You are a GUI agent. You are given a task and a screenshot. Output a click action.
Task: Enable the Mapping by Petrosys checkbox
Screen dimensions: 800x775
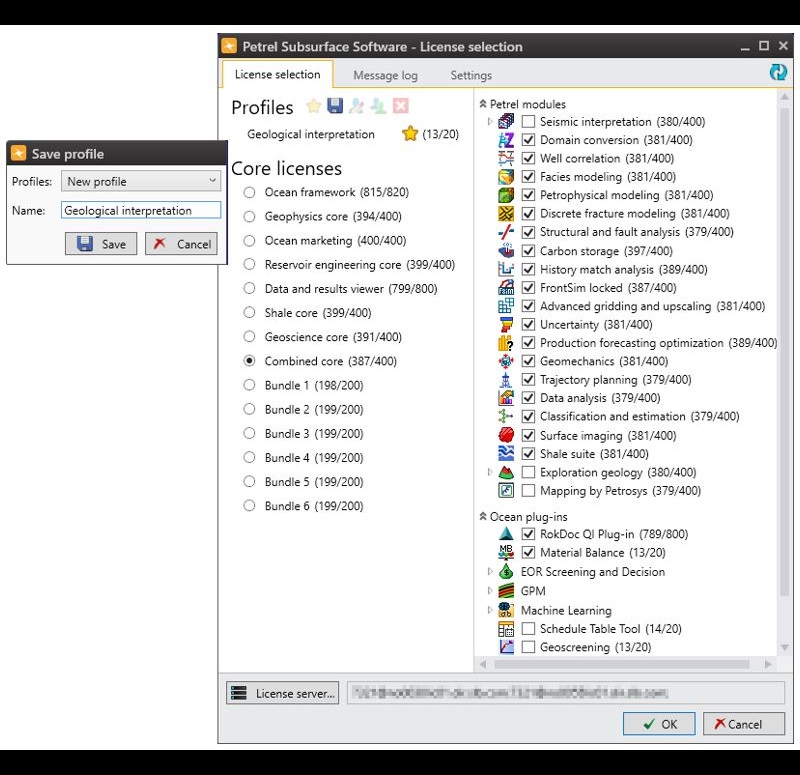529,490
